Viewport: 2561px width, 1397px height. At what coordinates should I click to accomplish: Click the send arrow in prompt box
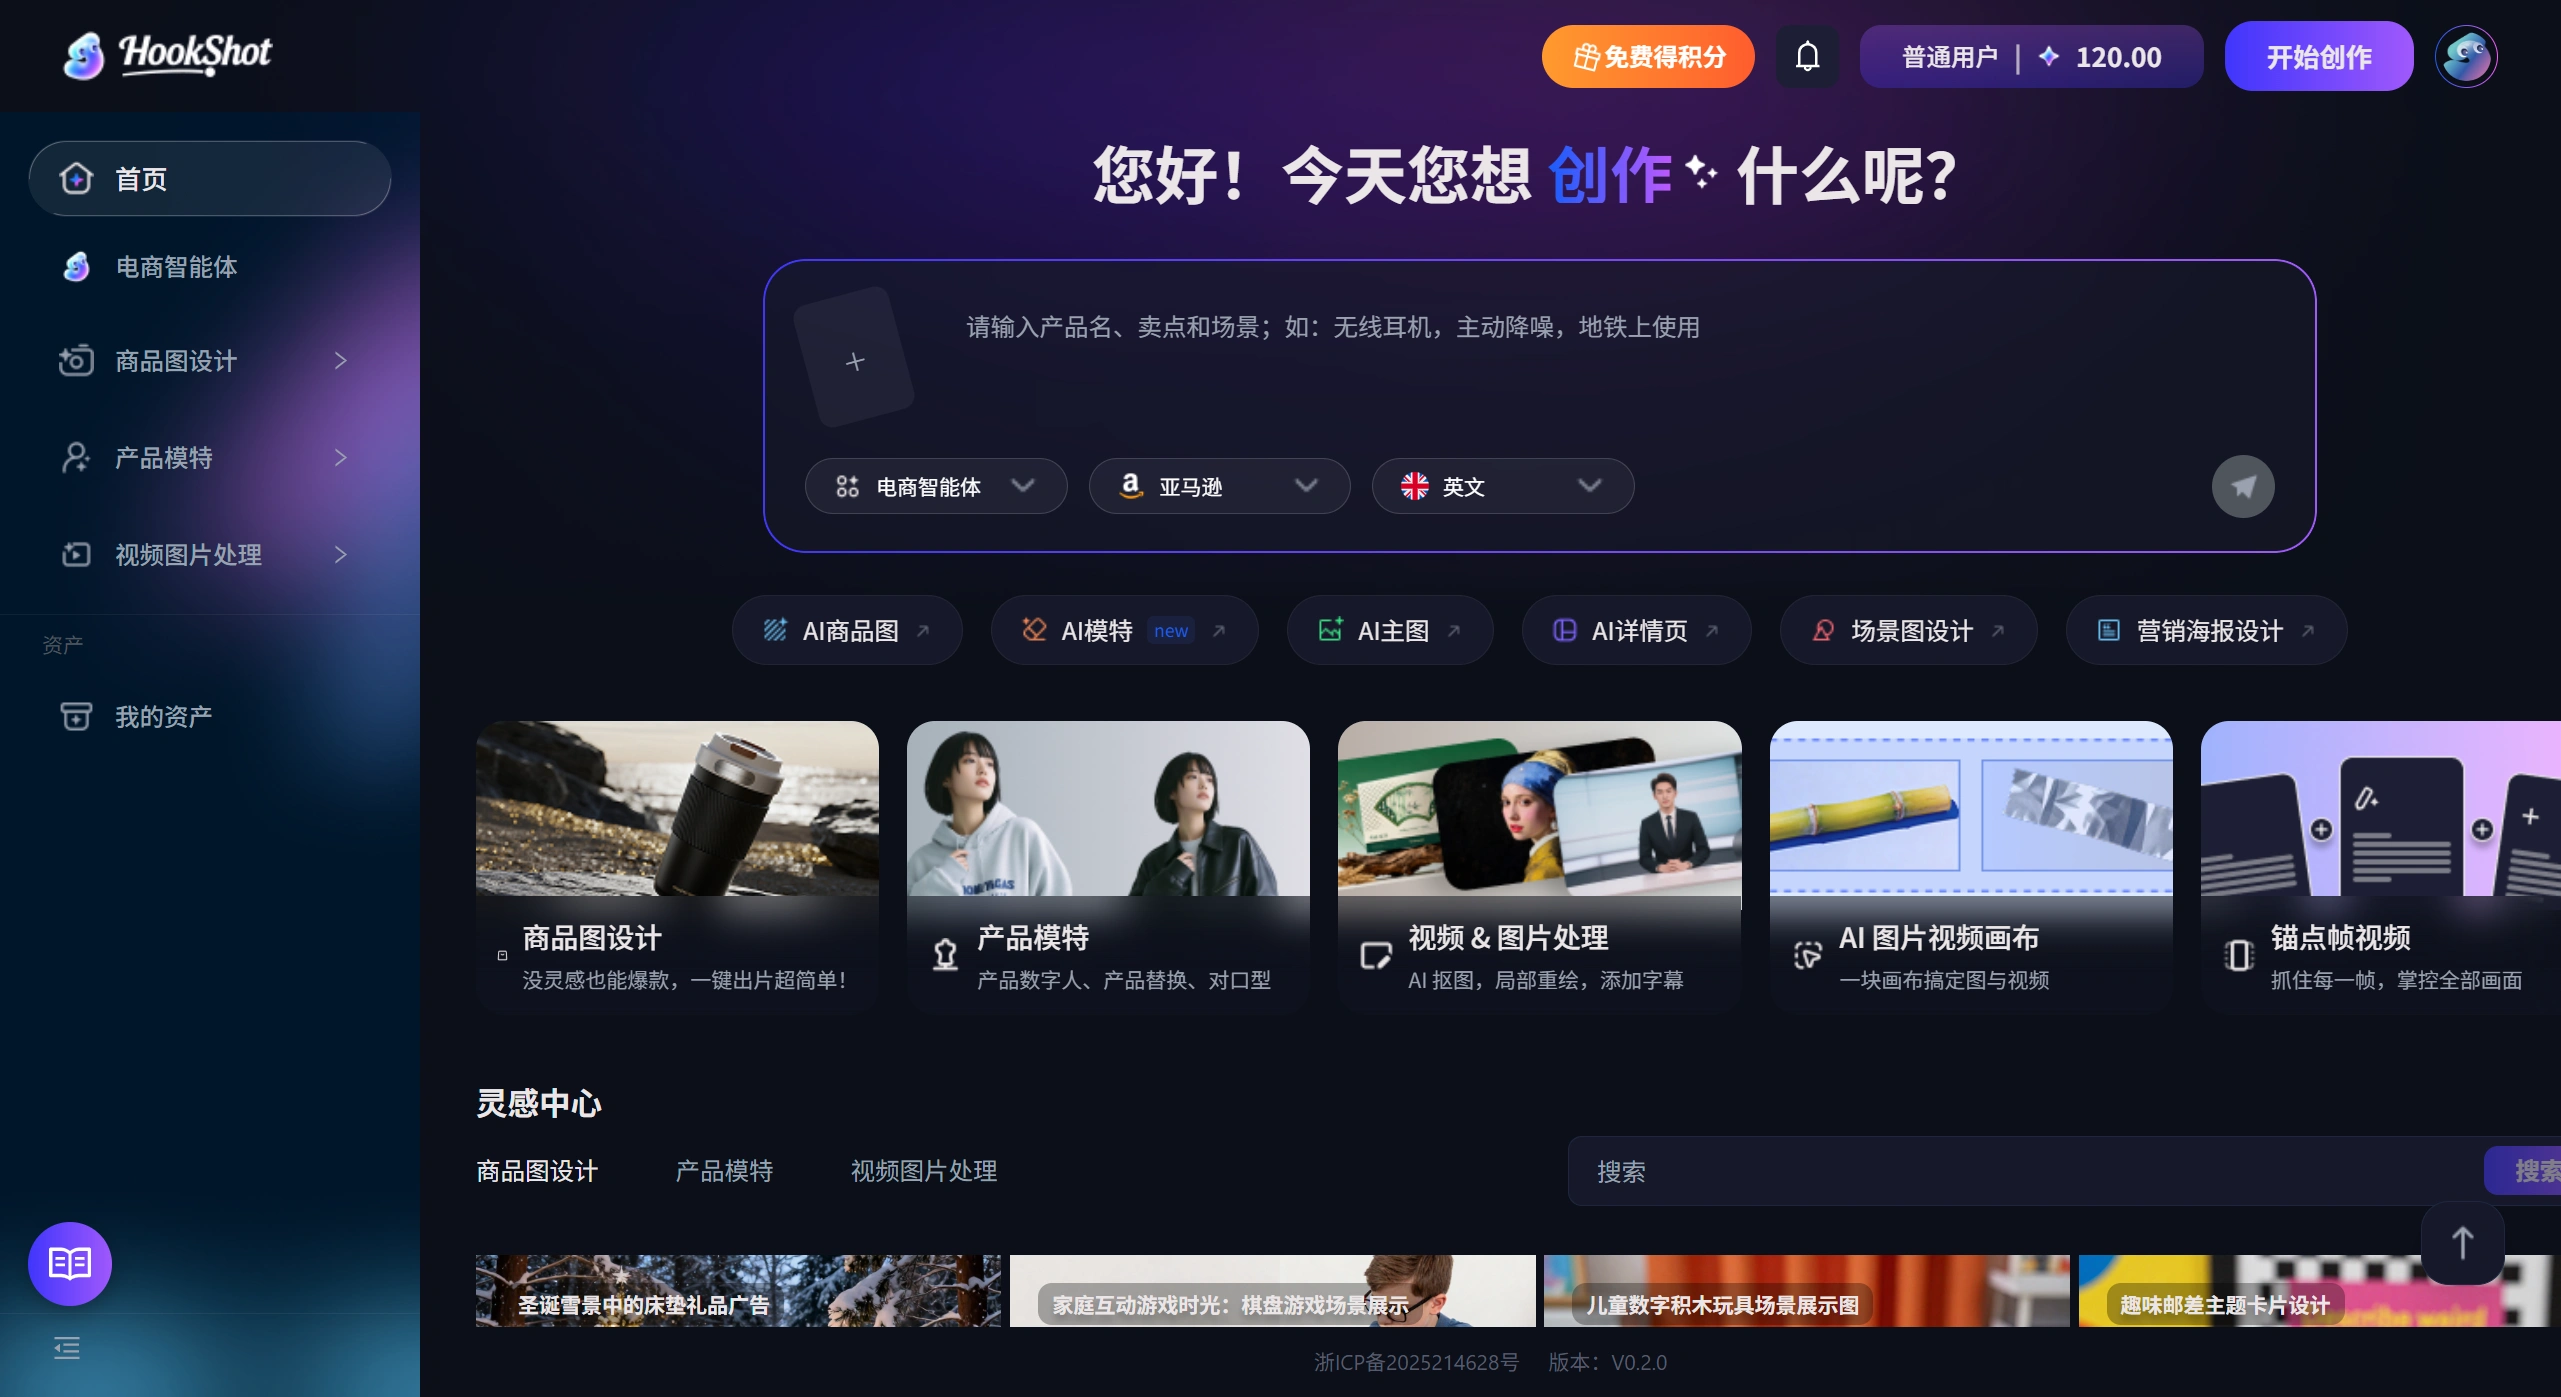click(2242, 486)
